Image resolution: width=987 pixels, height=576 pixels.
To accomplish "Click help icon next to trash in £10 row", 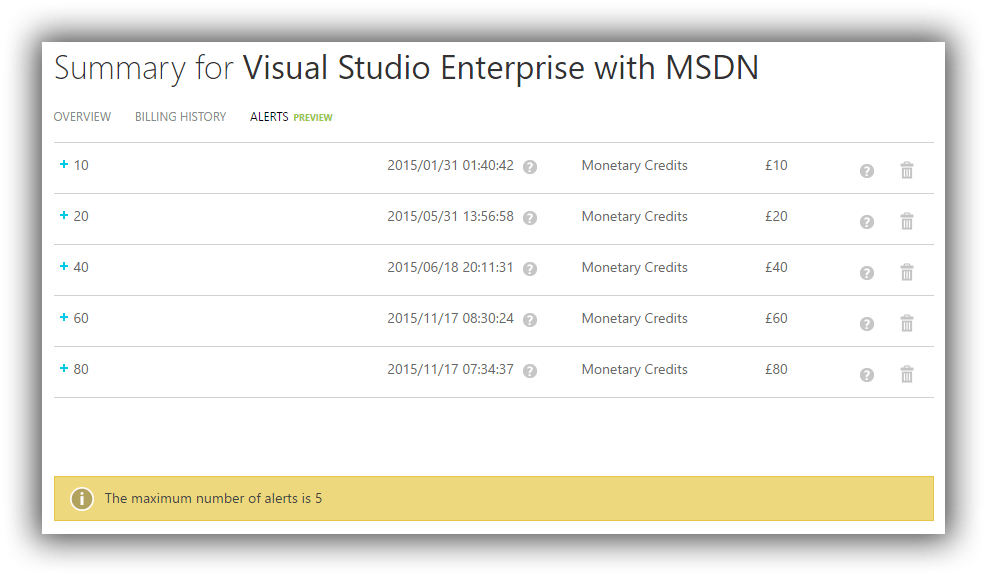I will pyautogui.click(x=867, y=171).
